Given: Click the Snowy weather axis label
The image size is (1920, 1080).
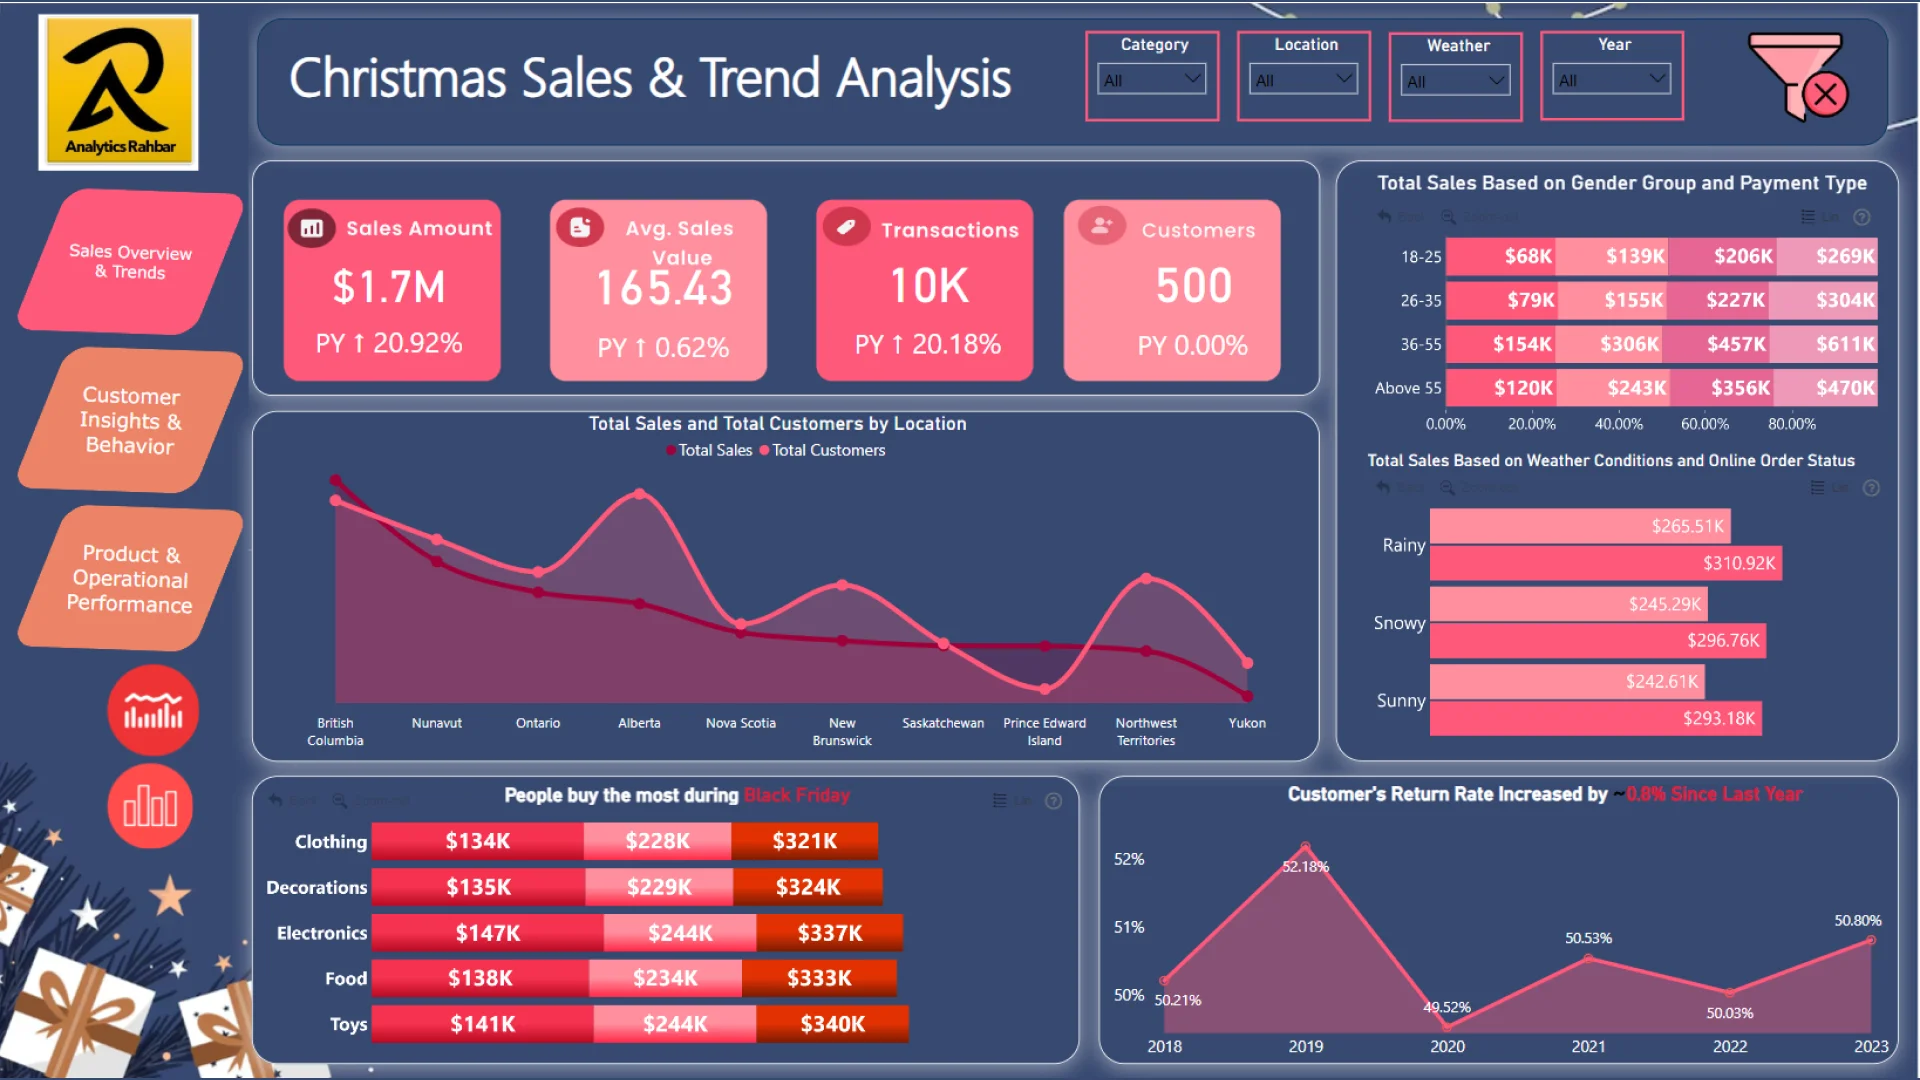Looking at the screenshot, I should (x=1399, y=623).
